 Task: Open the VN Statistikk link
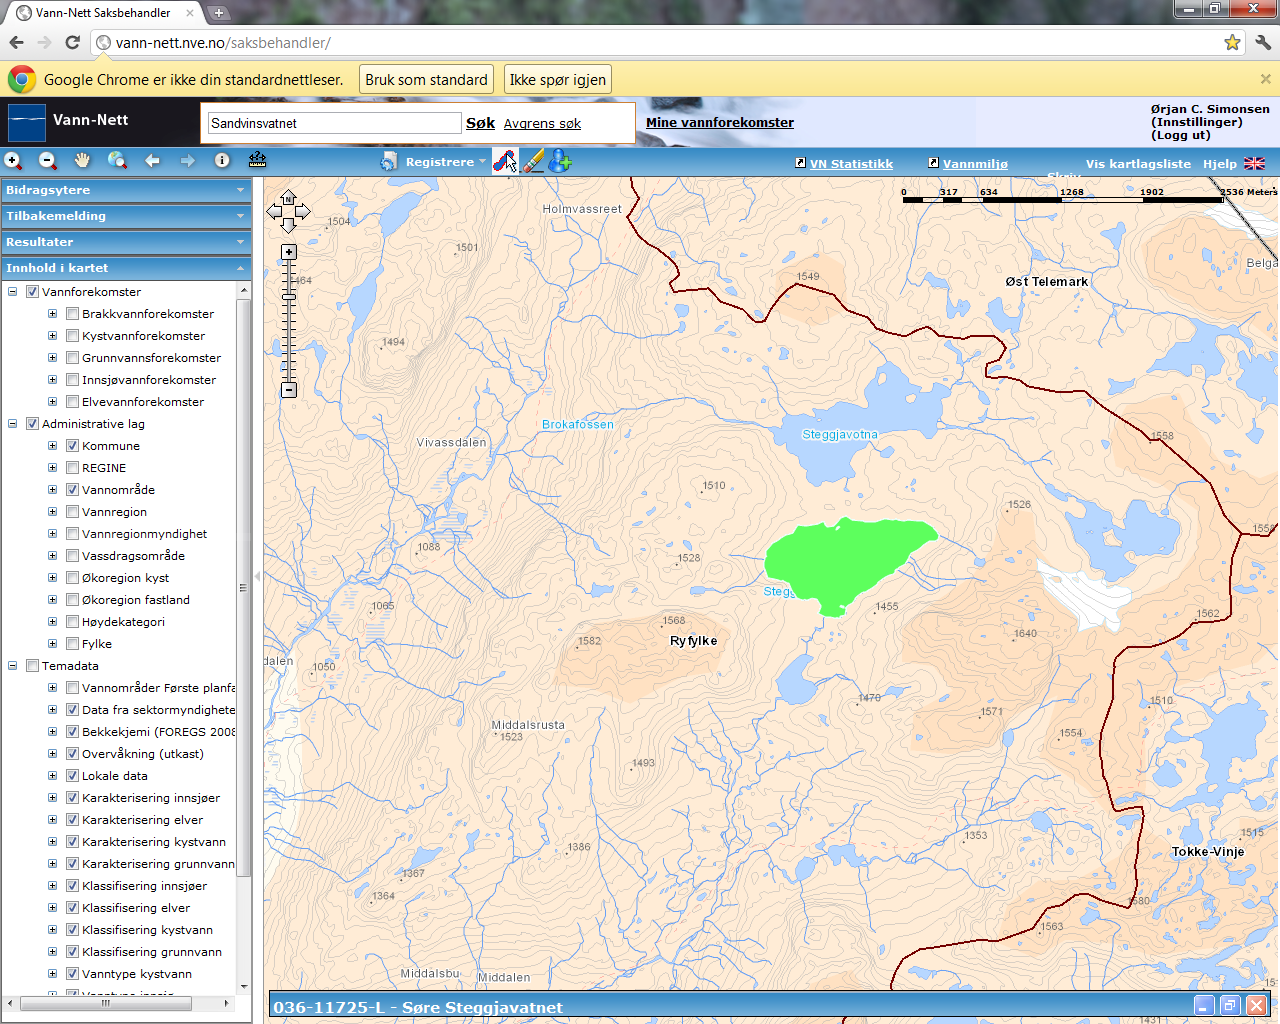851,164
